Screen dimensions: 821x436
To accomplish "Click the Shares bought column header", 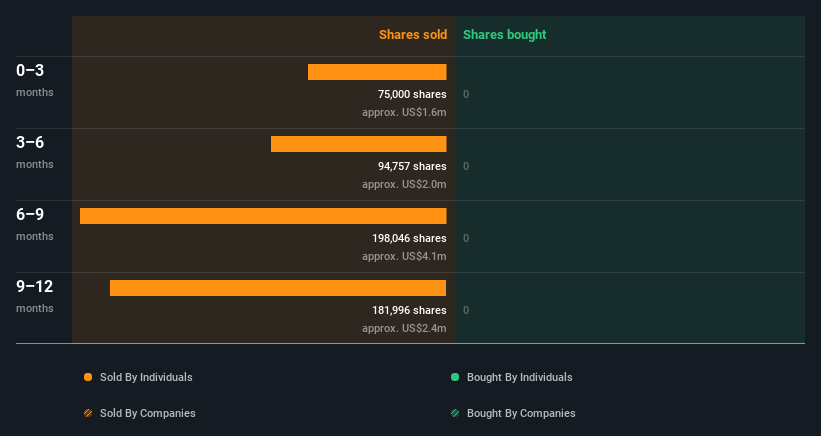I will (504, 35).
